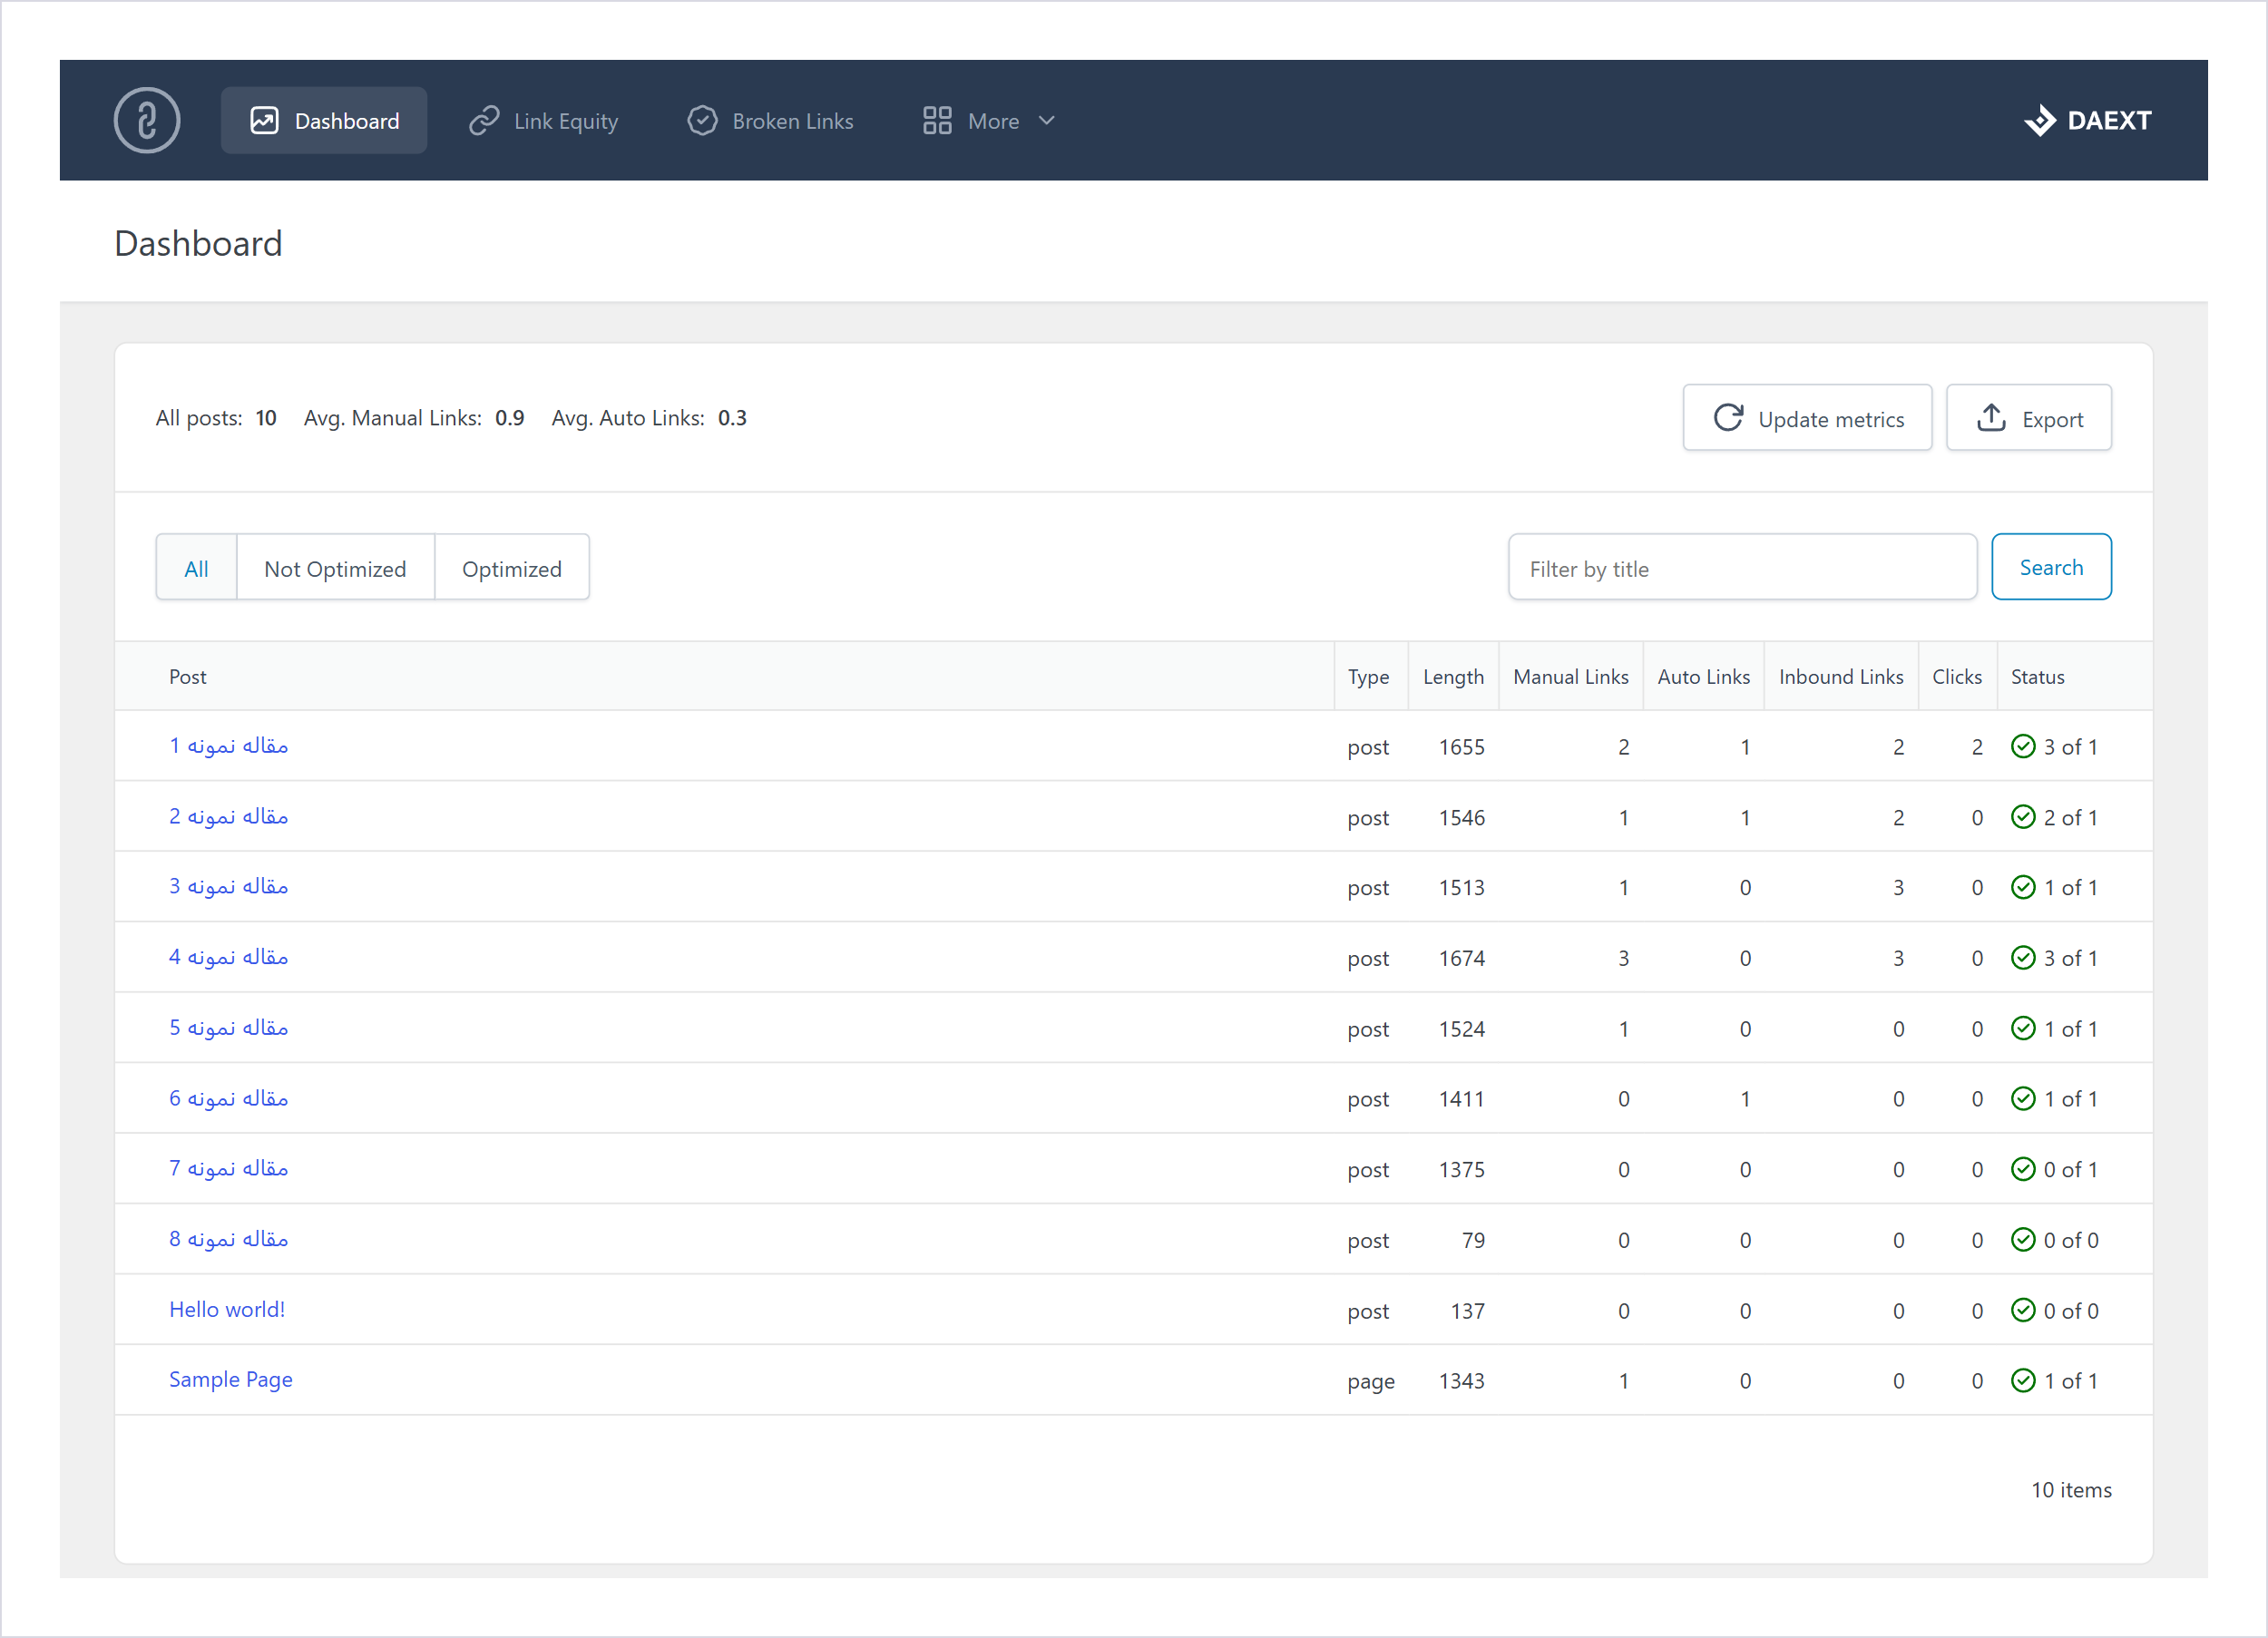Open the مقاله نمونه 1 post link
2268x1638 pixels.
click(228, 746)
